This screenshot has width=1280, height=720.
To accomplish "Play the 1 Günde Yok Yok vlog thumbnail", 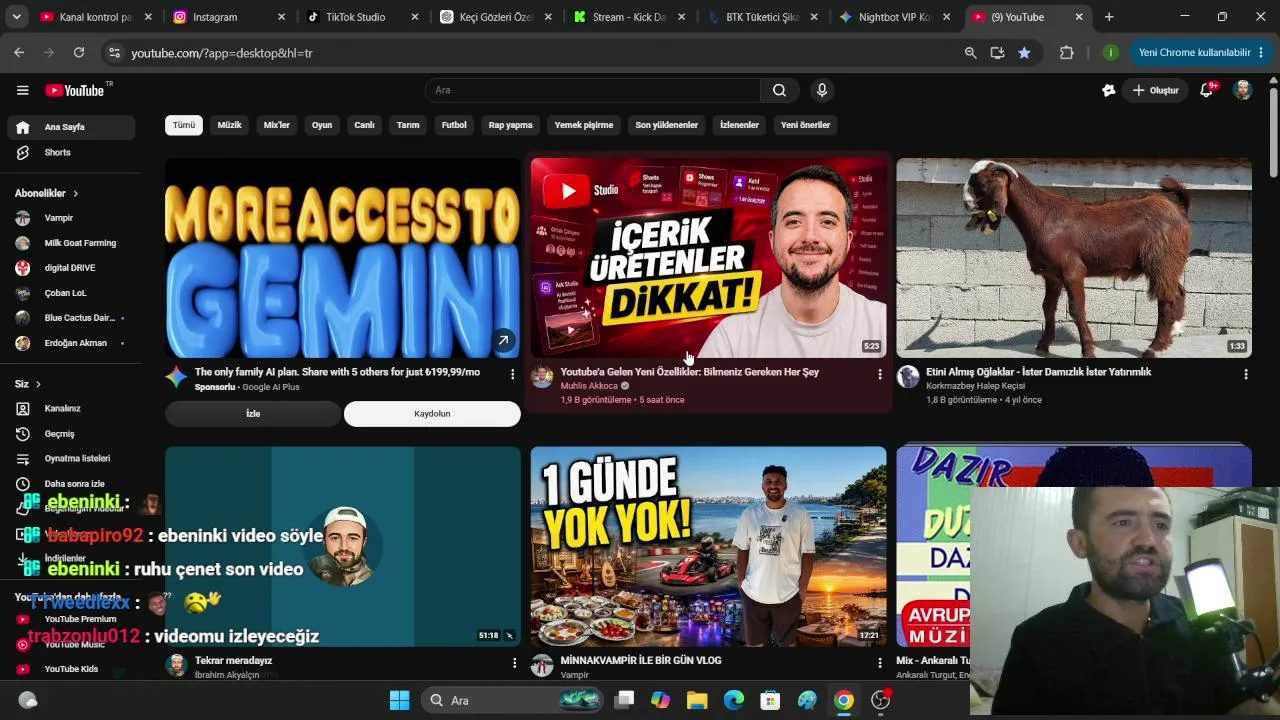I will [x=708, y=546].
